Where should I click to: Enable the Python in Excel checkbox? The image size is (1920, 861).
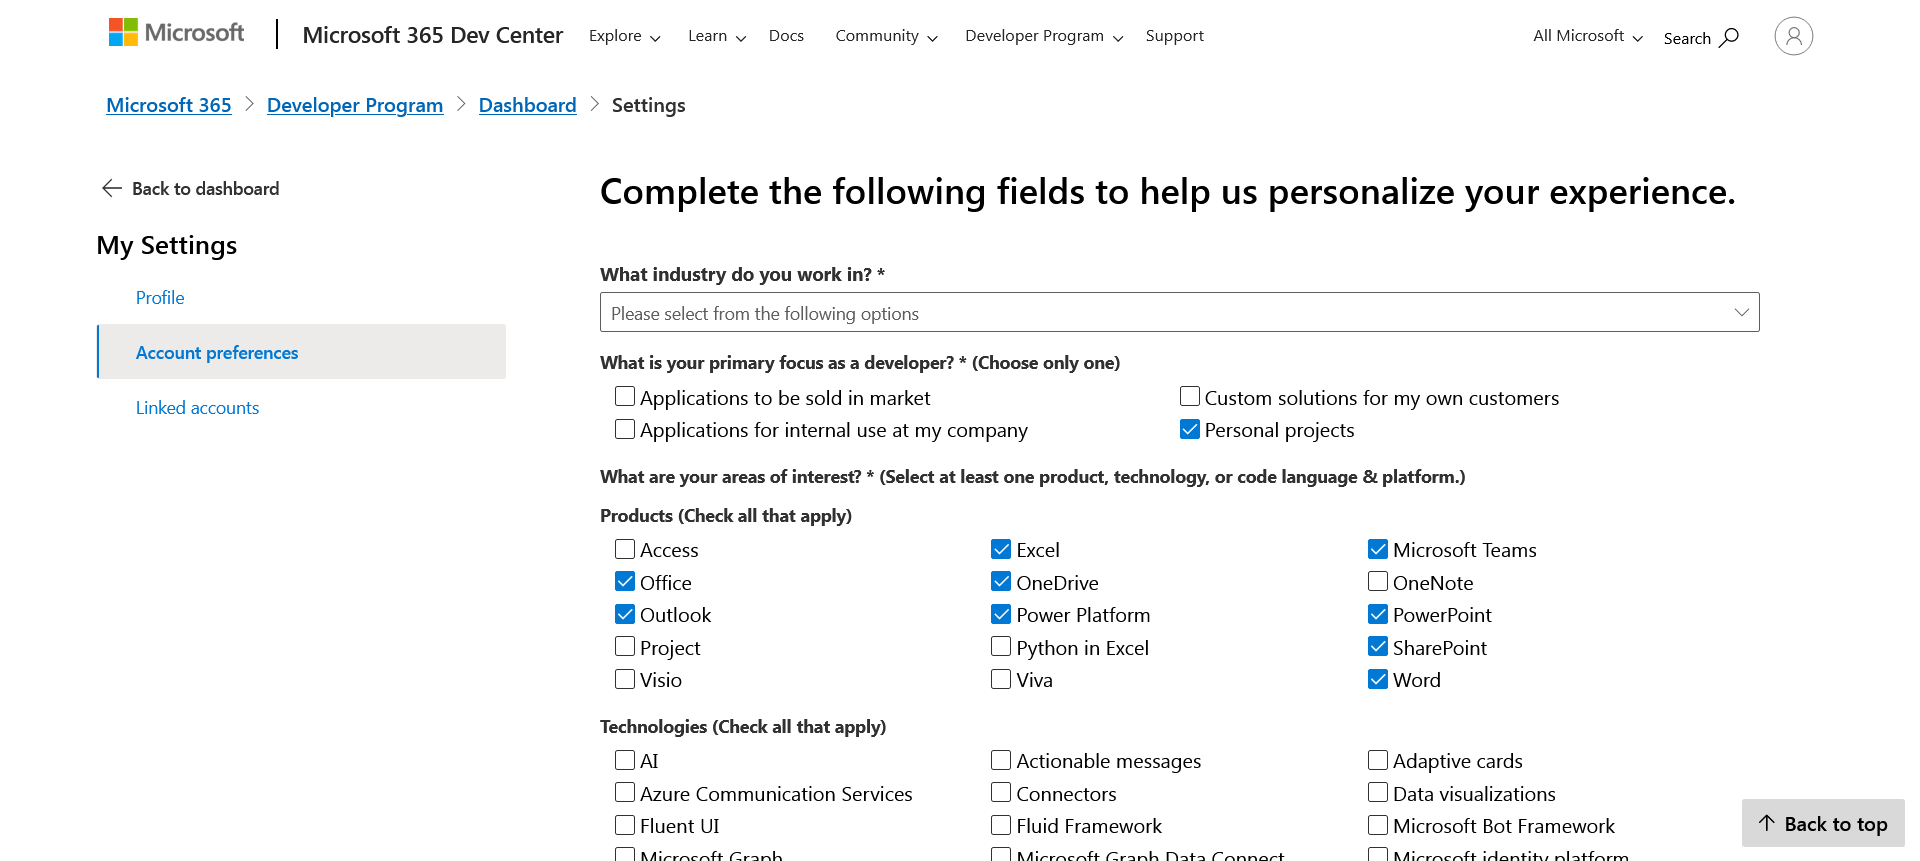pos(1001,647)
